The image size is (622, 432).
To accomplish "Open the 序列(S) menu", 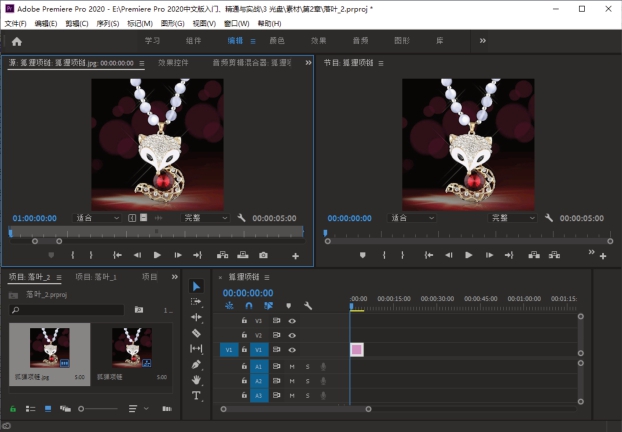I will (x=108, y=23).
